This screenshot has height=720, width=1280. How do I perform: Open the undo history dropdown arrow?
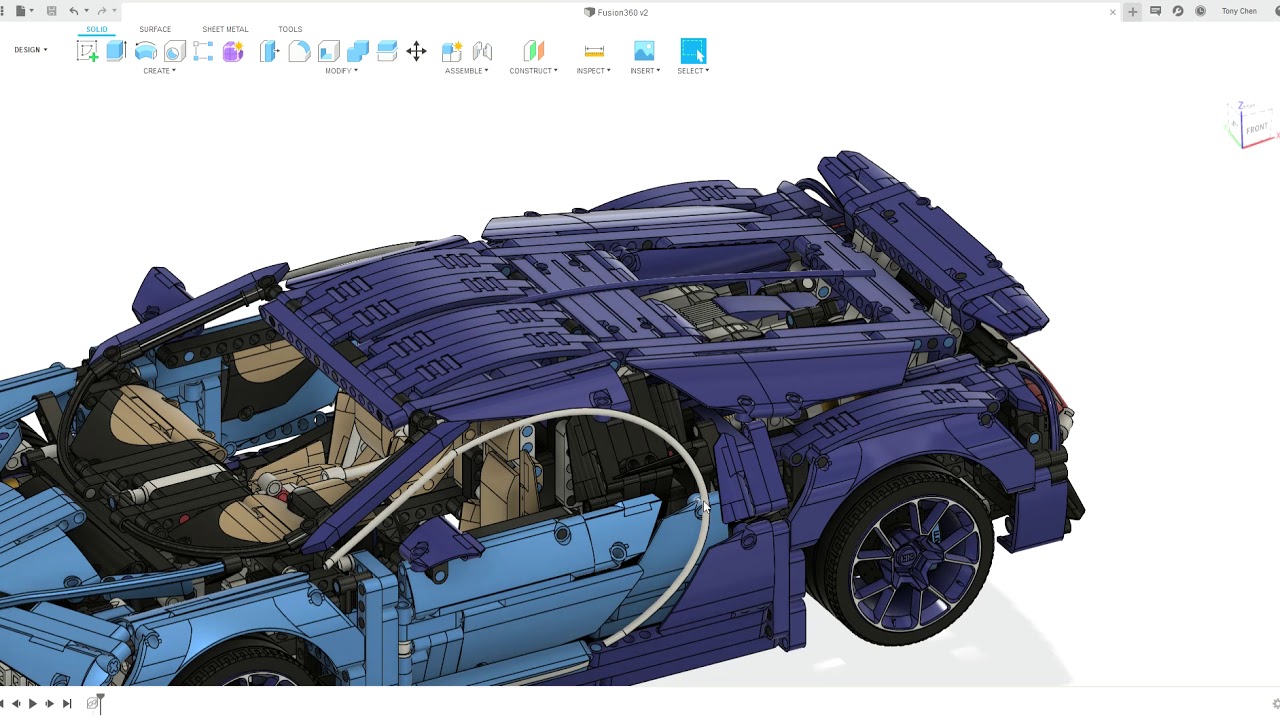pyautogui.click(x=86, y=11)
